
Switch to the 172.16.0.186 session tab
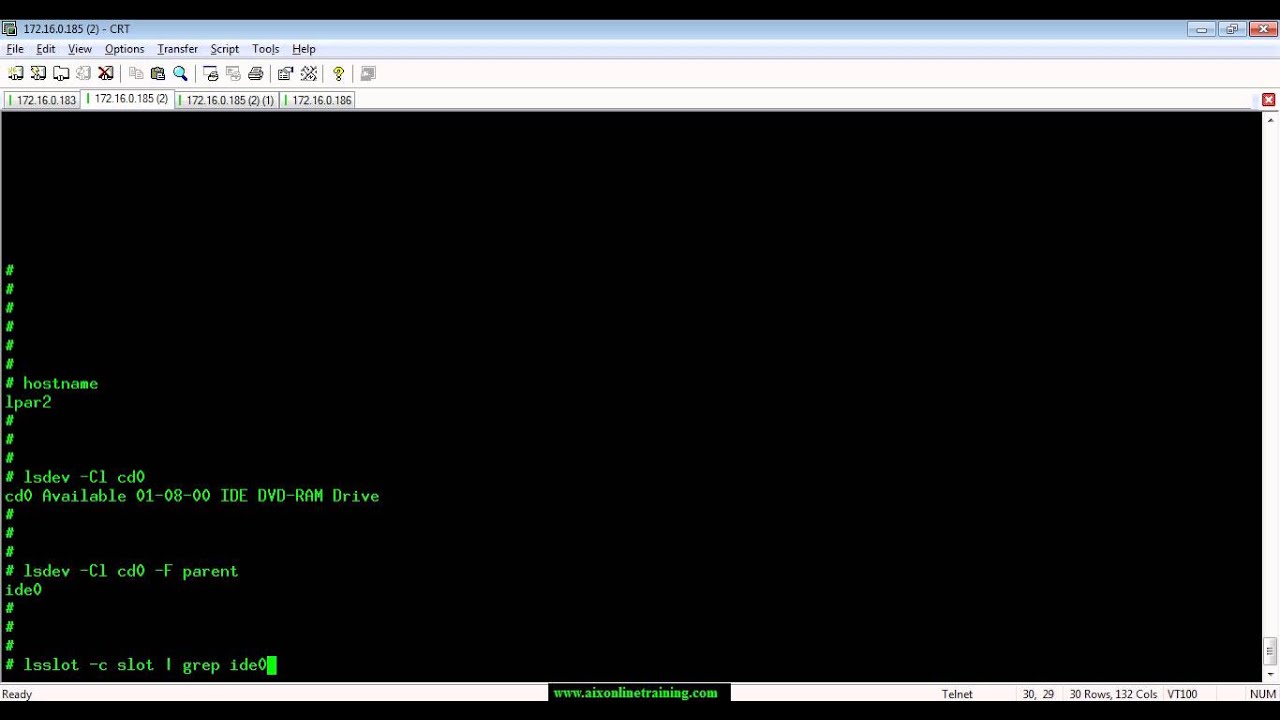pos(318,100)
